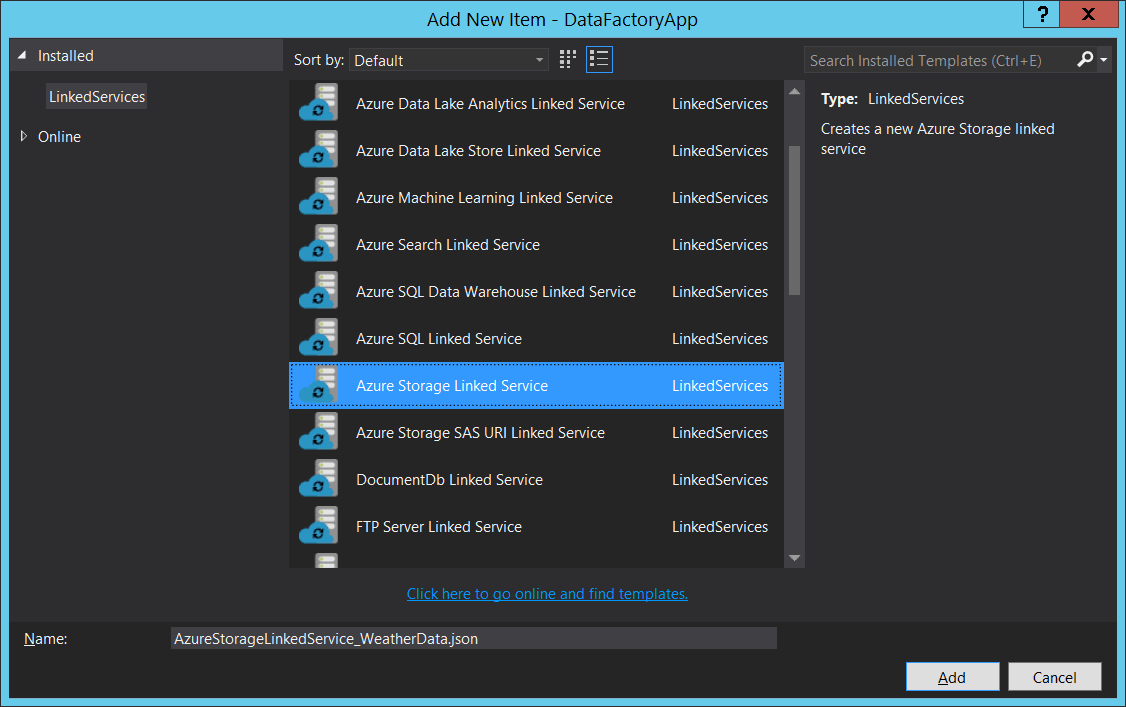The height and width of the screenshot is (707, 1126).
Task: Click the Azure SQL Linked Service icon
Action: [x=319, y=337]
